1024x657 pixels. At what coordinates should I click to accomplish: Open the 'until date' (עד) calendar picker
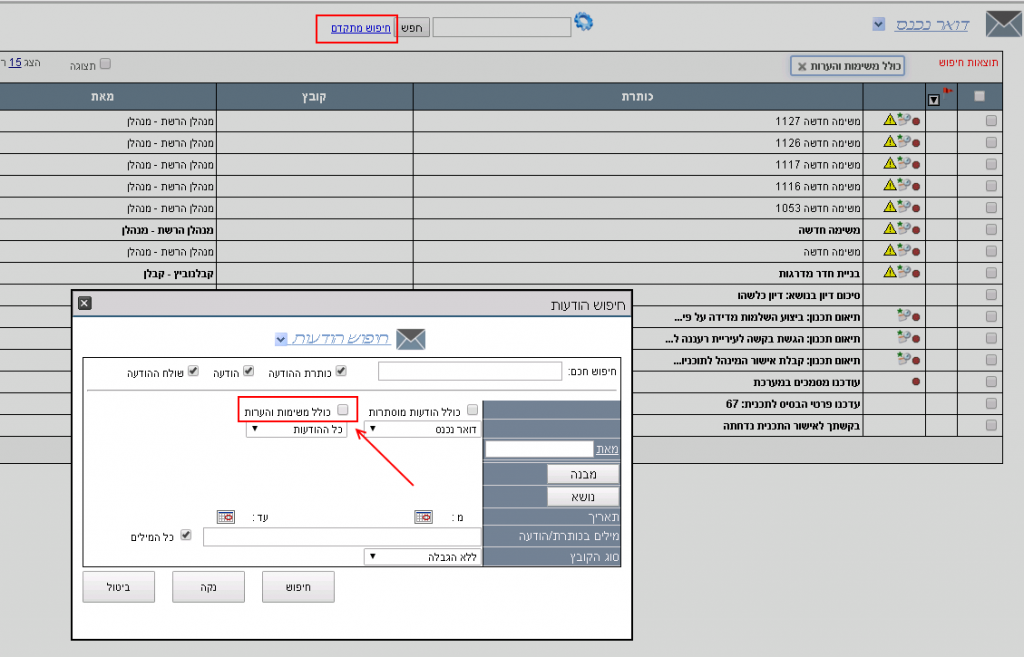point(226,517)
